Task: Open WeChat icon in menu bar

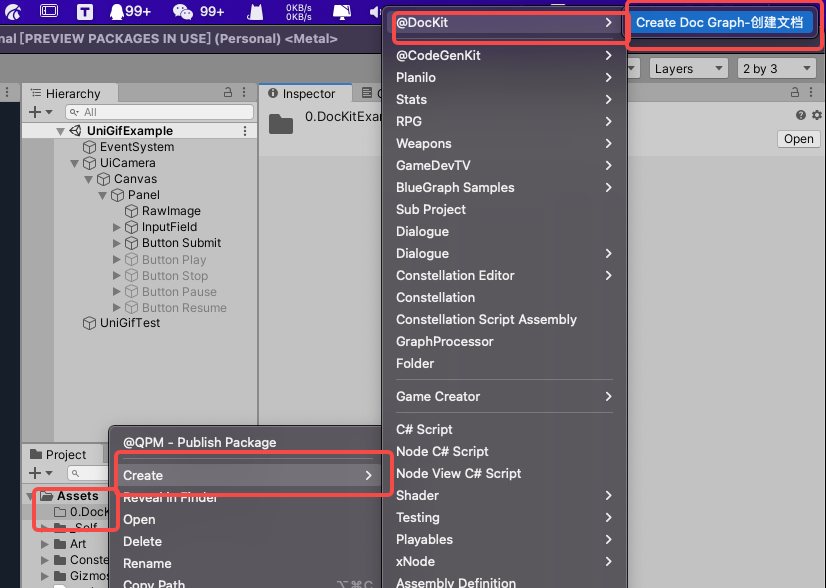Action: click(183, 12)
